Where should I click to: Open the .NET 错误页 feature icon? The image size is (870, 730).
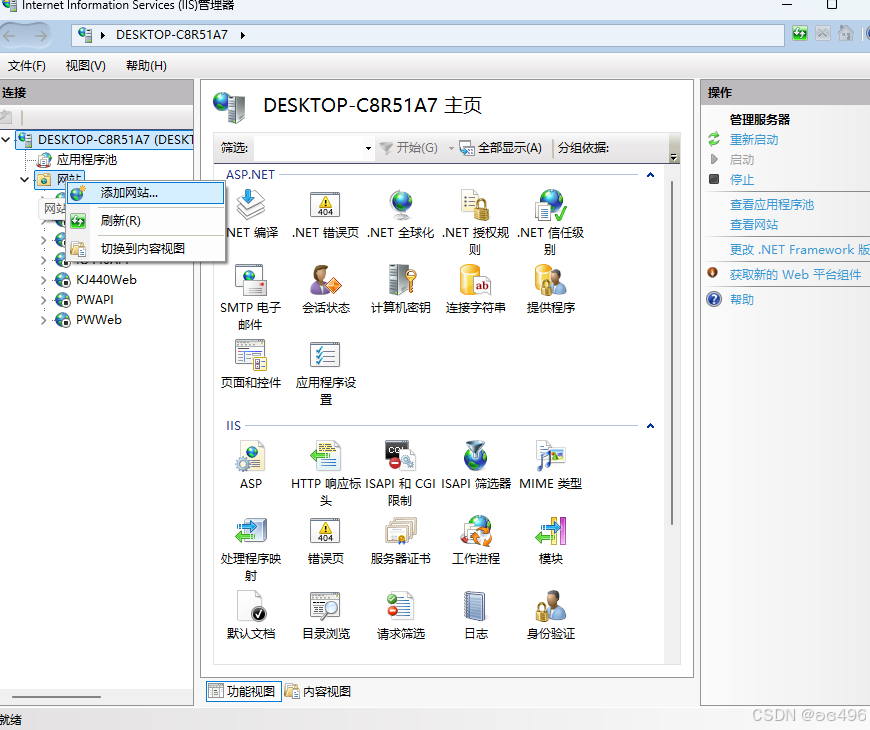325,214
